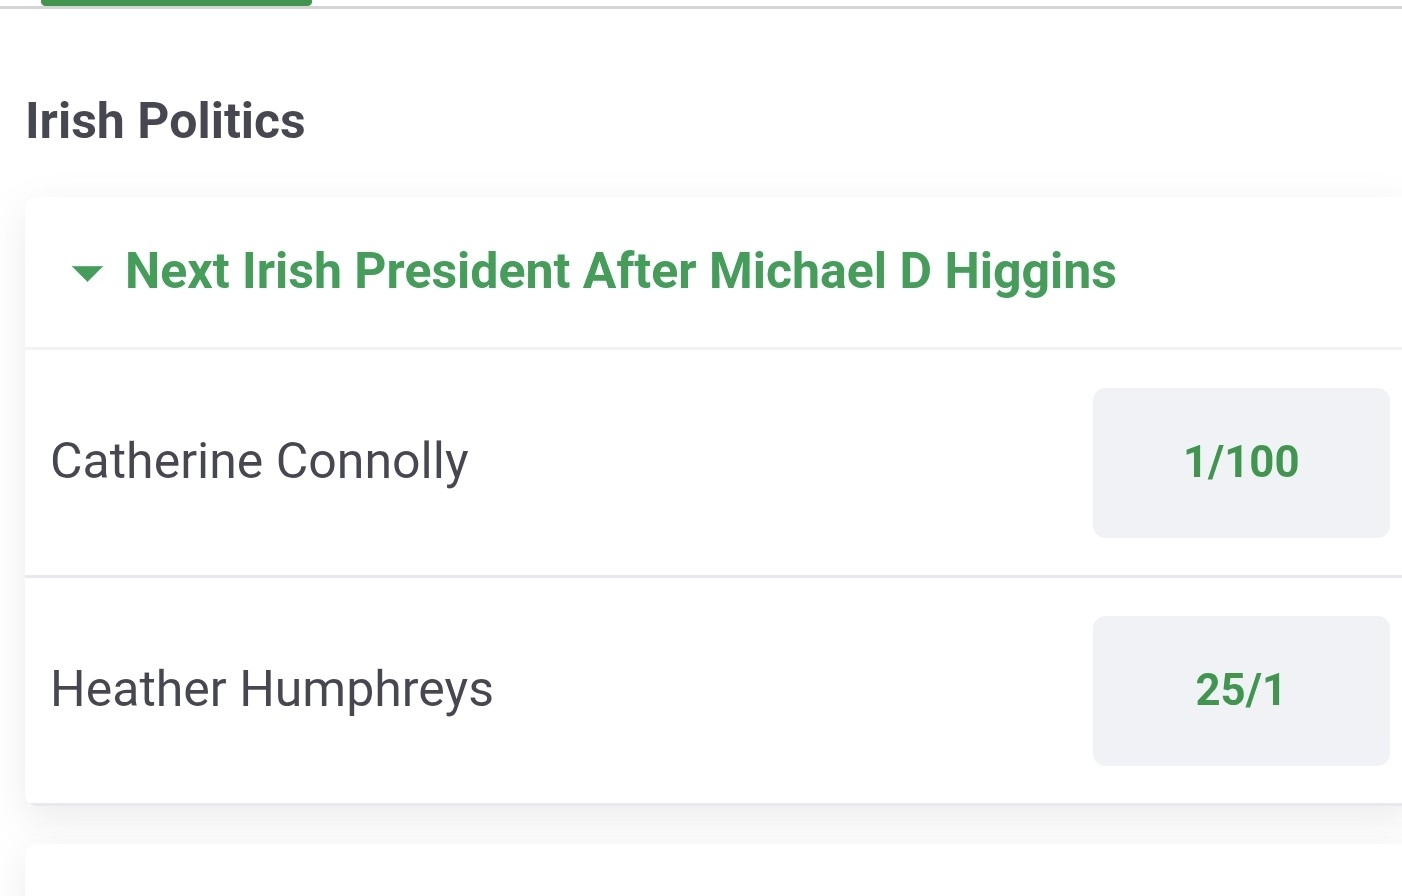Click the Catherine Connolly candidate name

259,462
